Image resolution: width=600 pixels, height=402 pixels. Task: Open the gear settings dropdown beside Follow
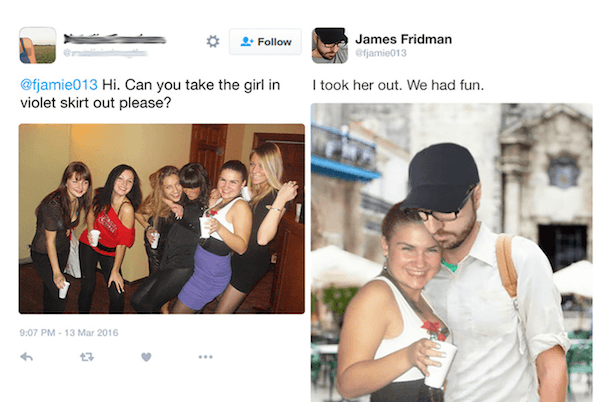[213, 41]
